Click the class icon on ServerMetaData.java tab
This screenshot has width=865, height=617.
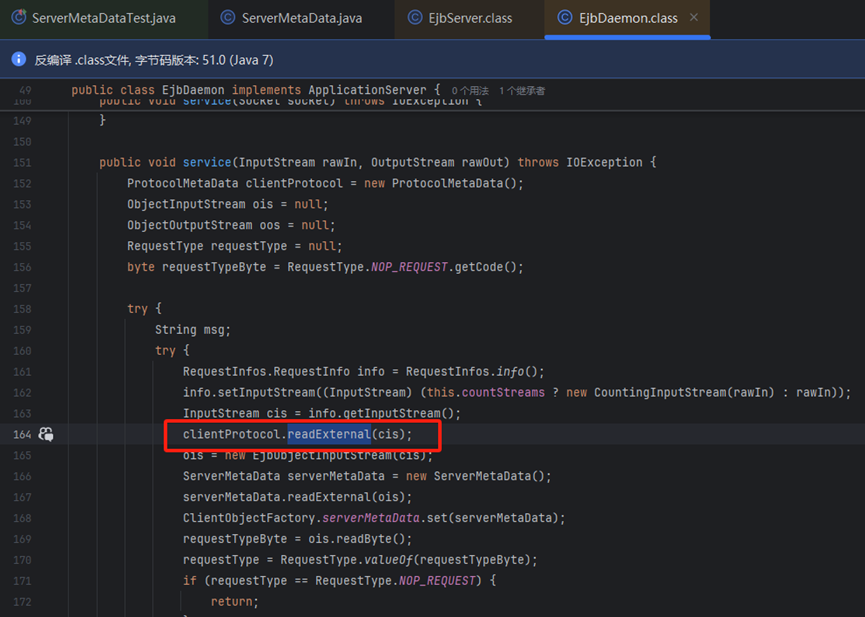(228, 18)
